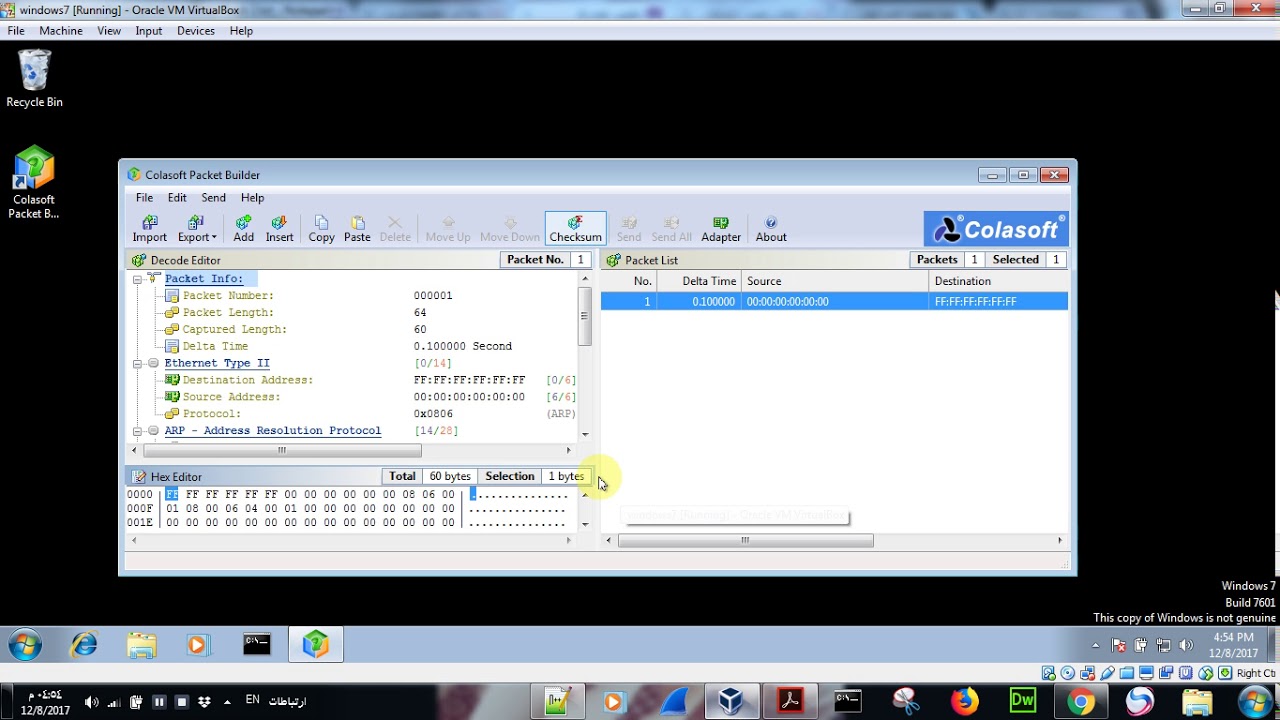Click the Delta Time column header
The height and width of the screenshot is (720, 1280).
click(x=700, y=281)
